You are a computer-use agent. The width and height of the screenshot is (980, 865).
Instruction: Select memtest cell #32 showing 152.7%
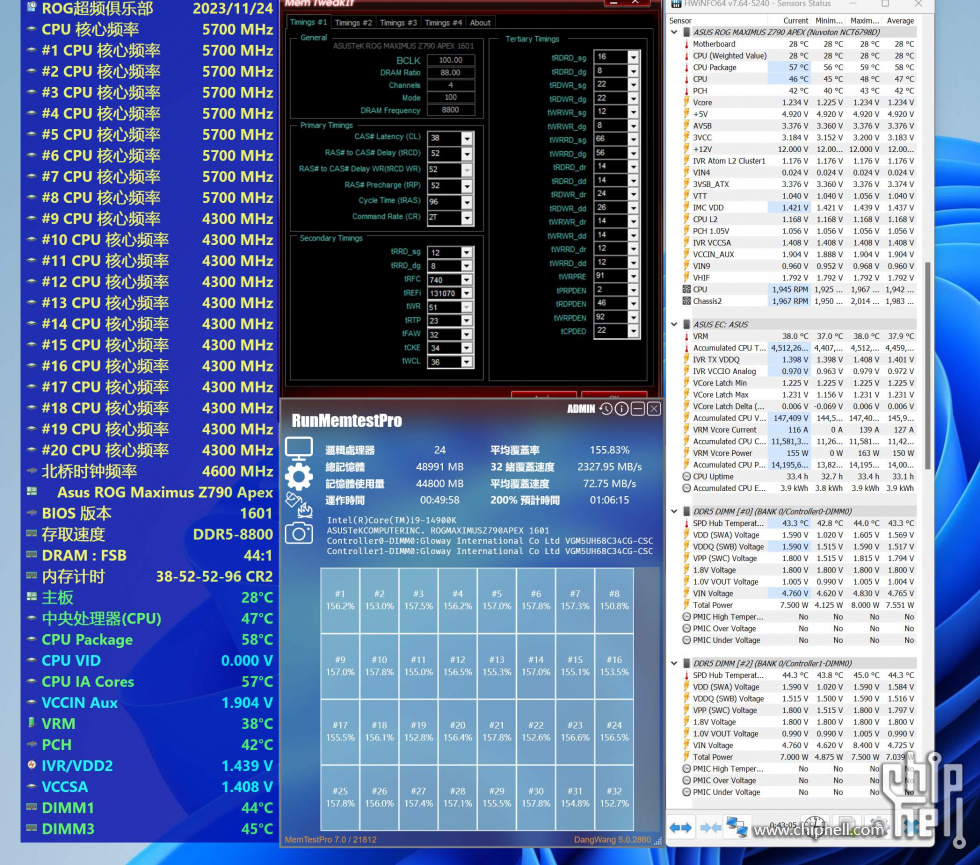(614, 798)
